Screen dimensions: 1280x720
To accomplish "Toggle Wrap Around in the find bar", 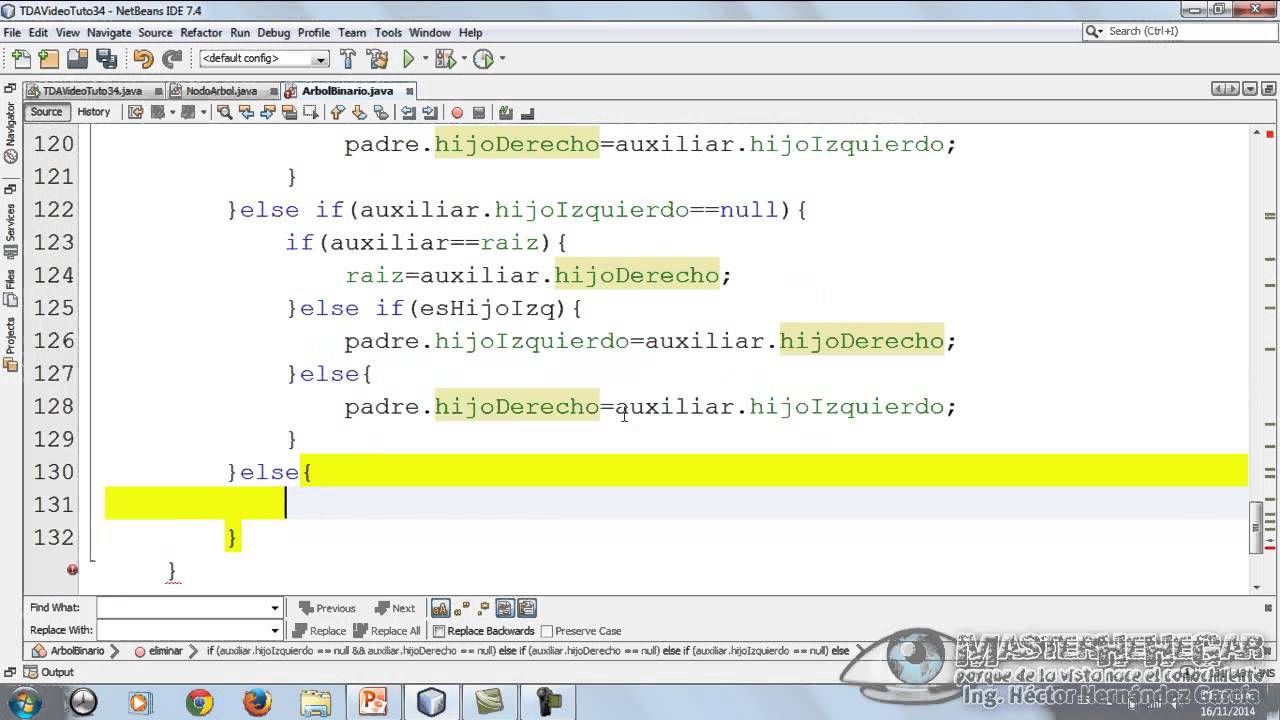I will [x=527, y=607].
